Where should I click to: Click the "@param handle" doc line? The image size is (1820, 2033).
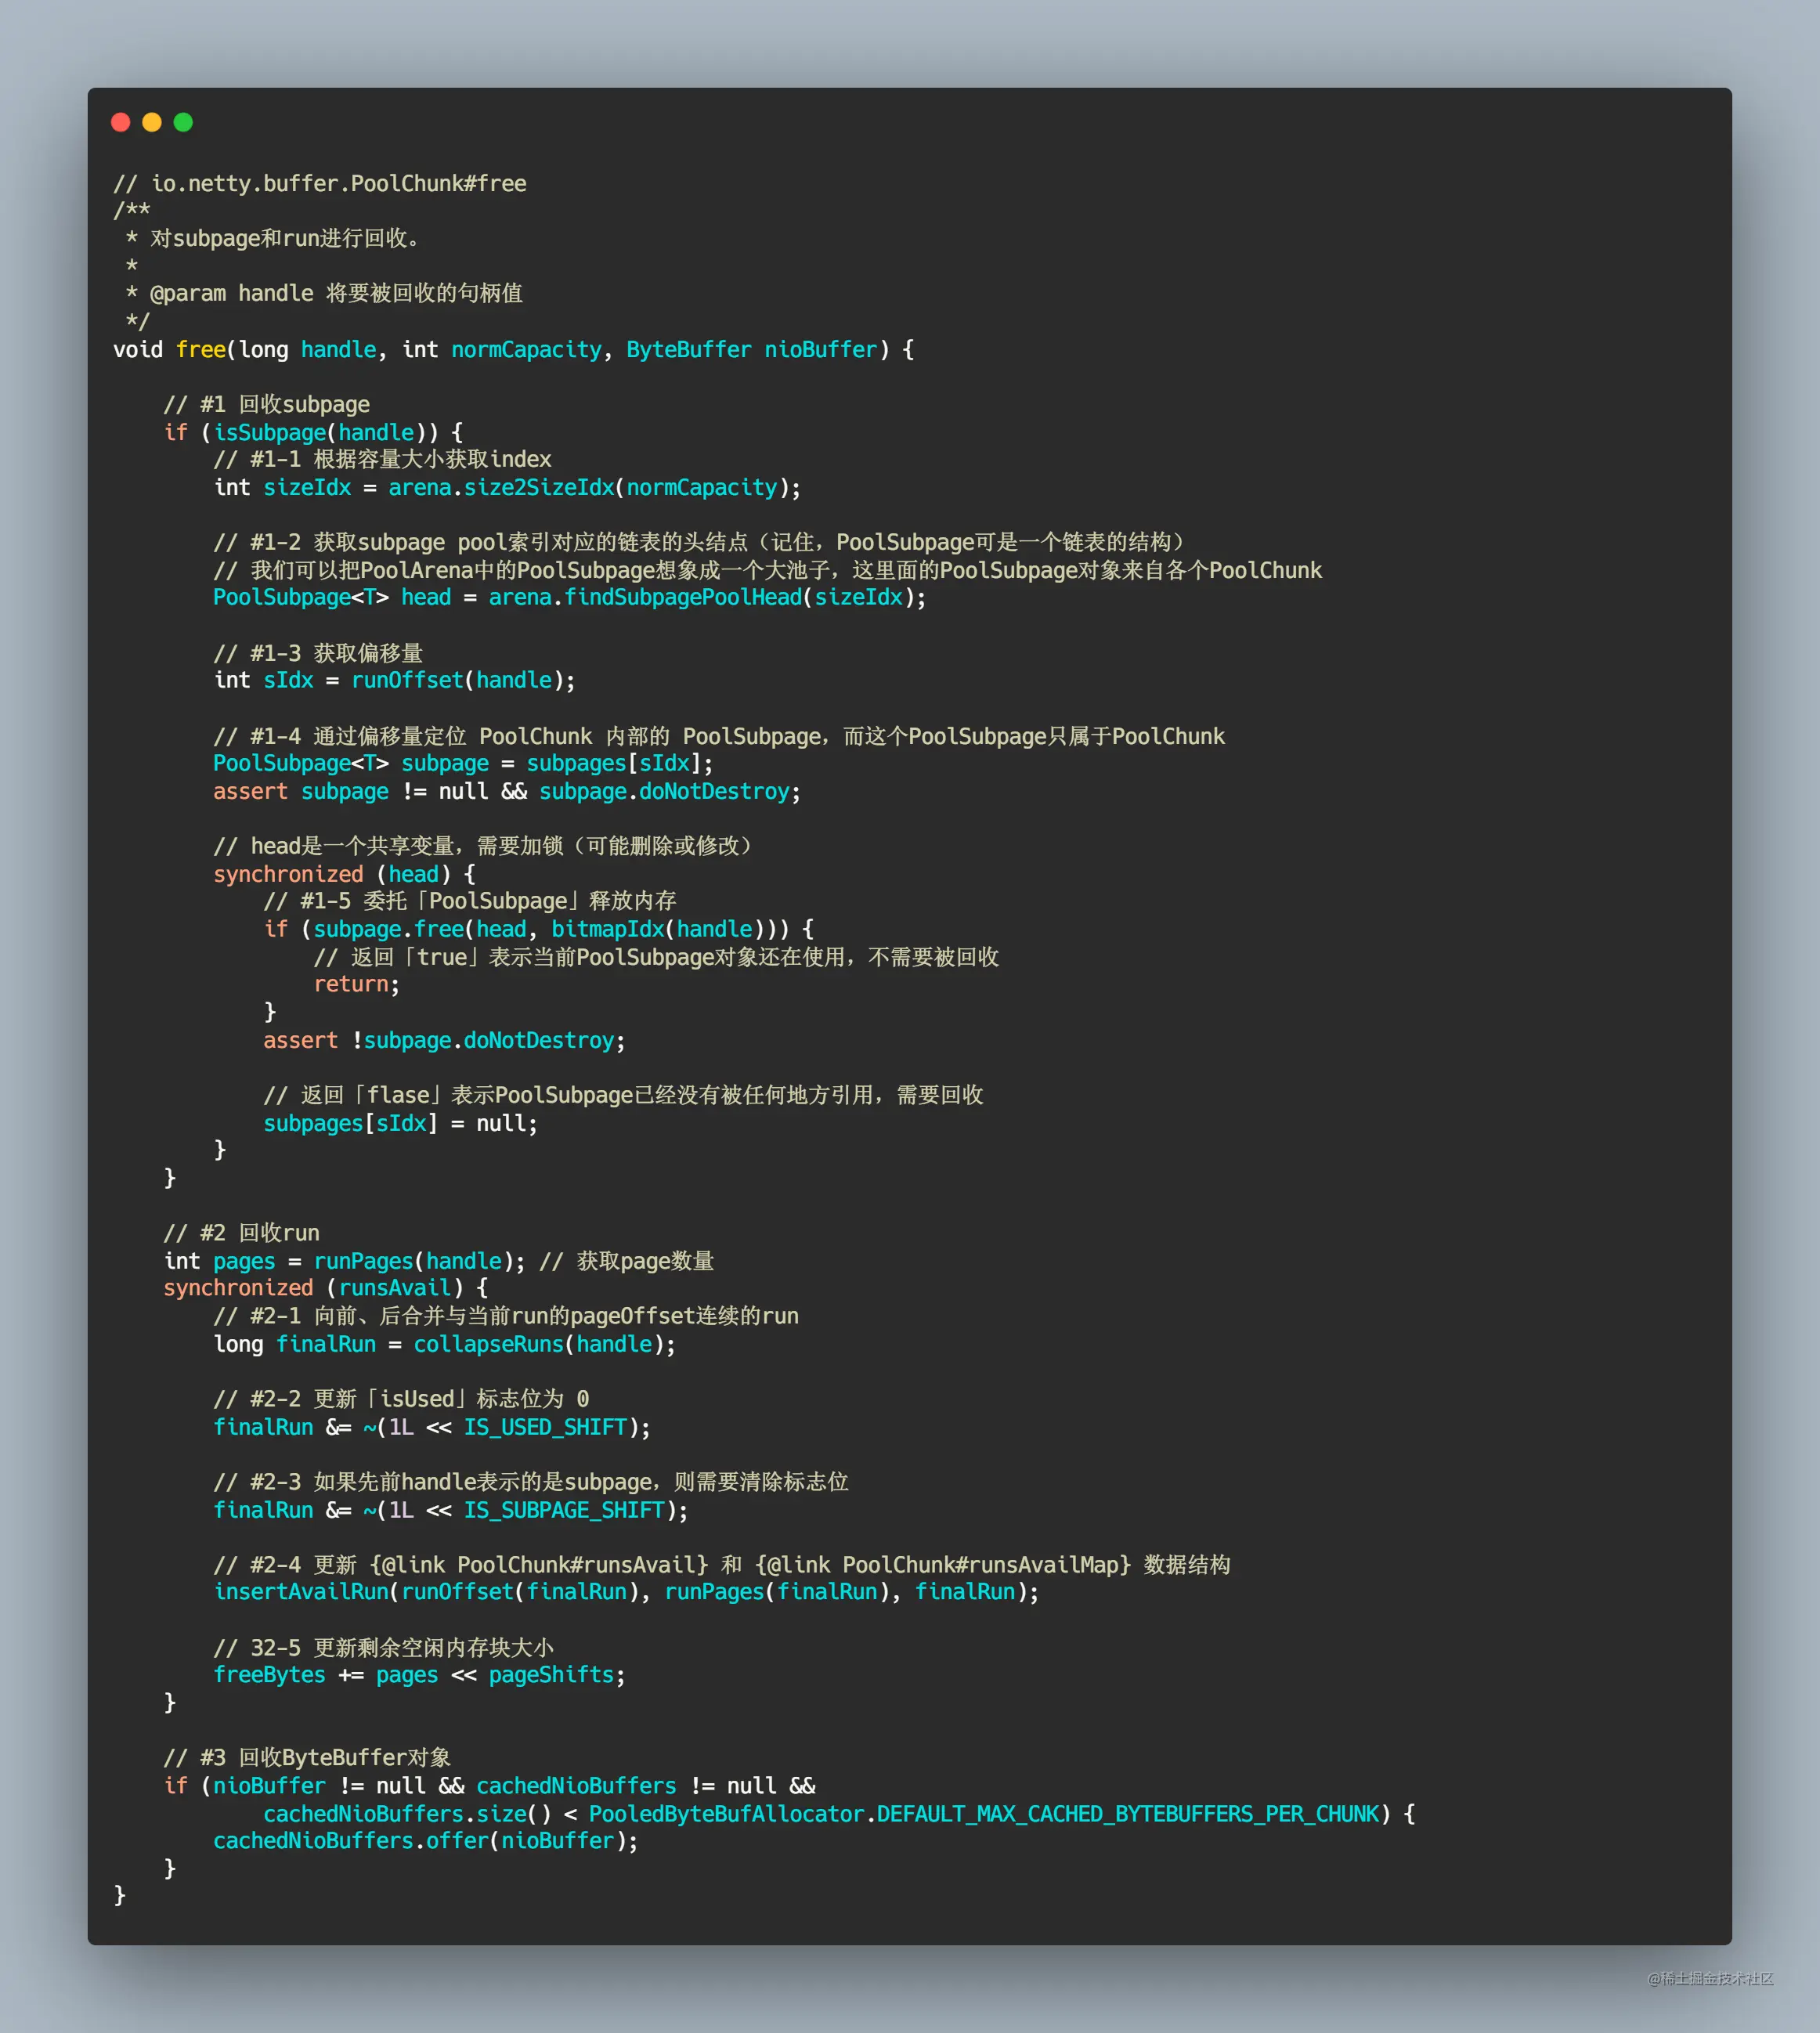click(x=324, y=294)
